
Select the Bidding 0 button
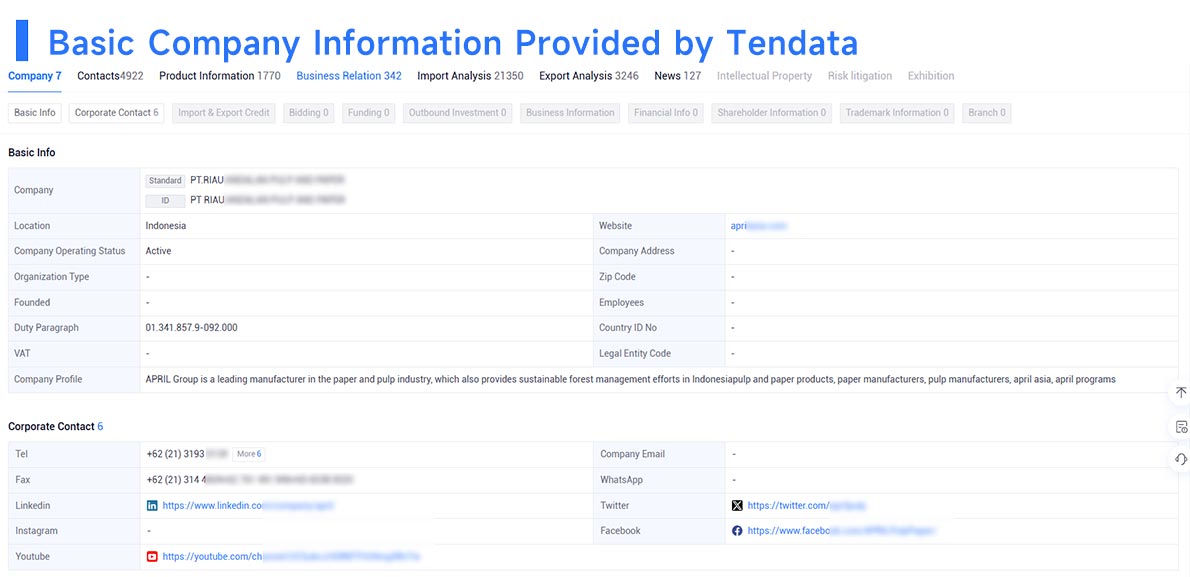point(309,112)
